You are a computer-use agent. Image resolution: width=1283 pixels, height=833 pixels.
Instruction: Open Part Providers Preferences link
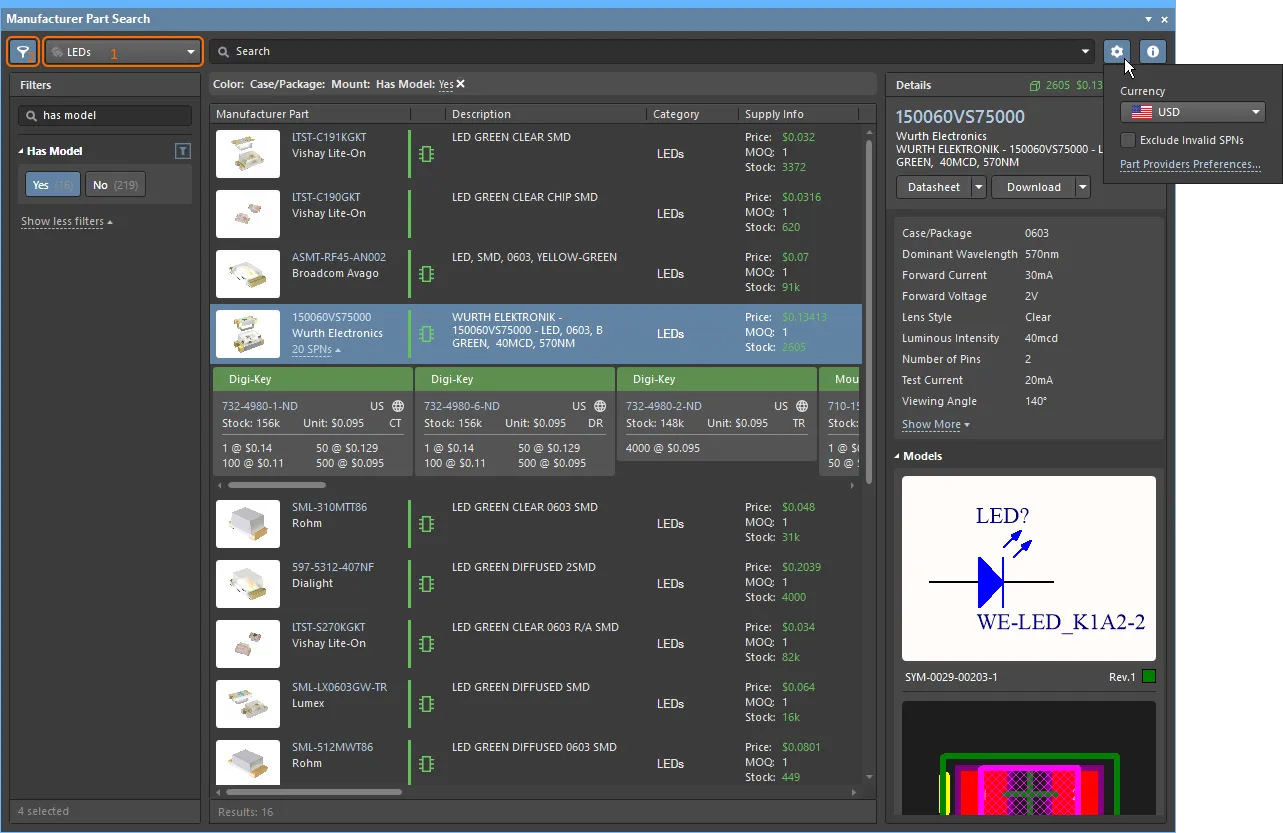[1190, 164]
